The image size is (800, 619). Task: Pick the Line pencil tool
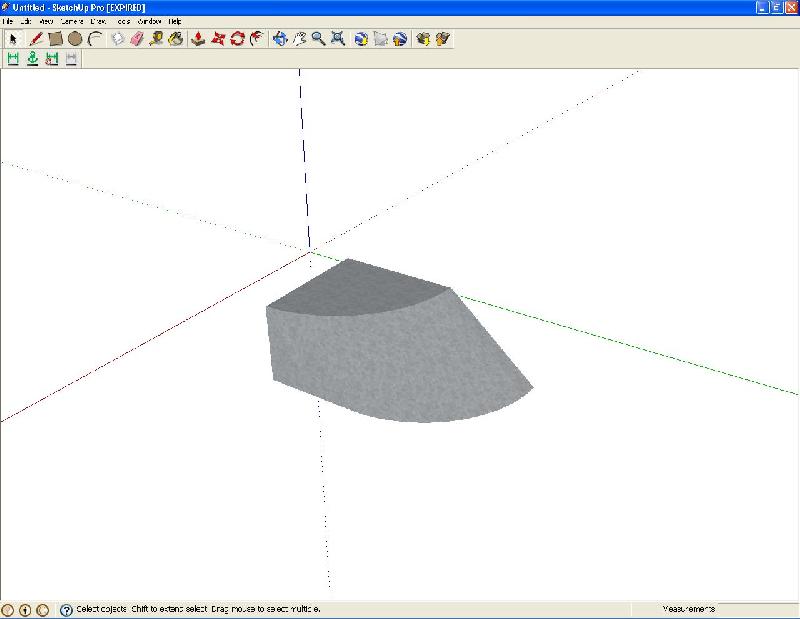tap(35, 39)
